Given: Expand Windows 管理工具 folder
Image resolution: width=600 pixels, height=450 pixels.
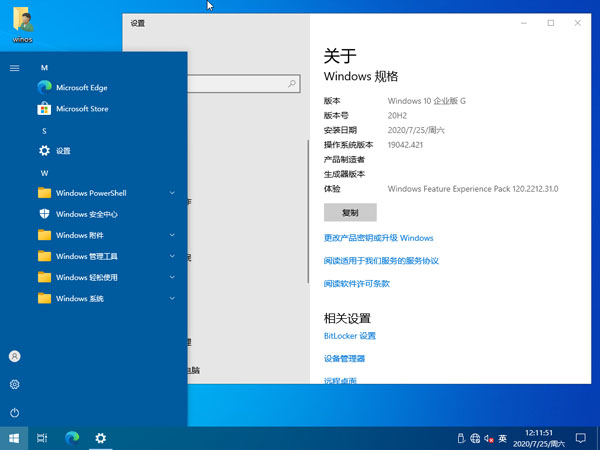Looking at the screenshot, I should (x=106, y=256).
